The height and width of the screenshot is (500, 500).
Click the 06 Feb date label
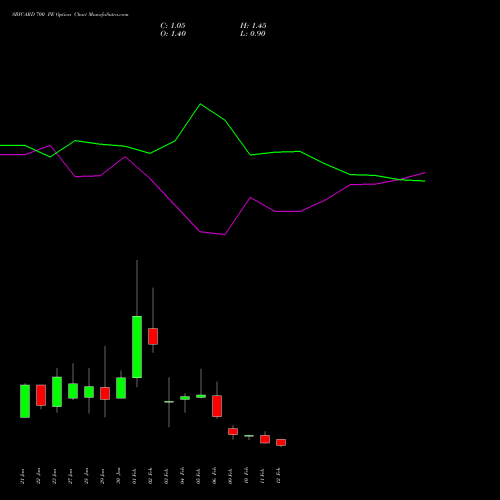pos(214,476)
